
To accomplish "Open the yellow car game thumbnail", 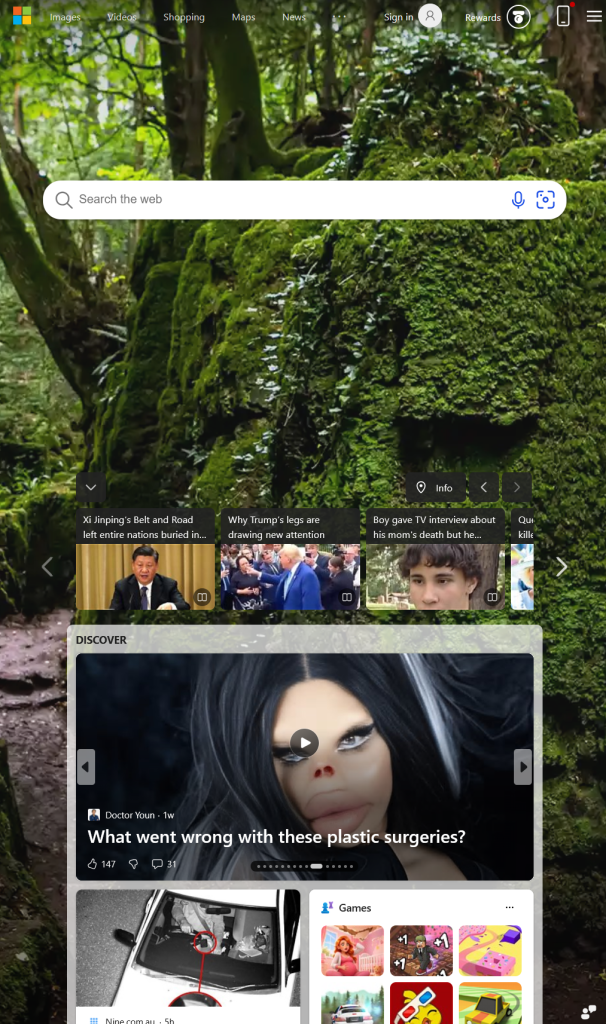I will pos(490,1003).
